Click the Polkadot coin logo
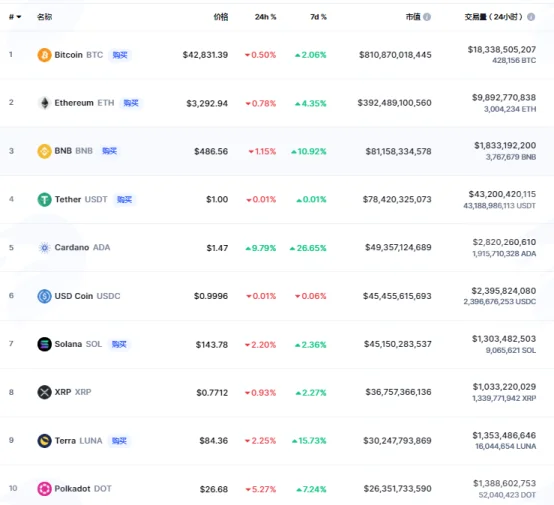Image resolution: width=554 pixels, height=505 pixels. (x=44, y=489)
